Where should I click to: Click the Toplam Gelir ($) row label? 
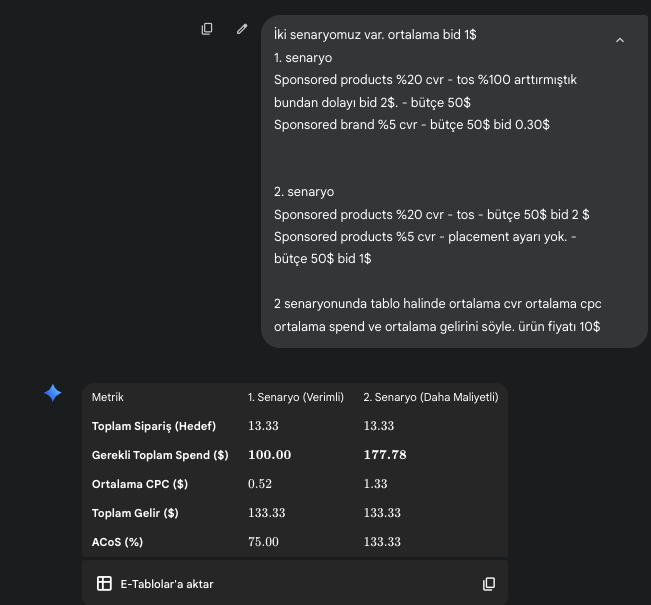click(x=135, y=513)
